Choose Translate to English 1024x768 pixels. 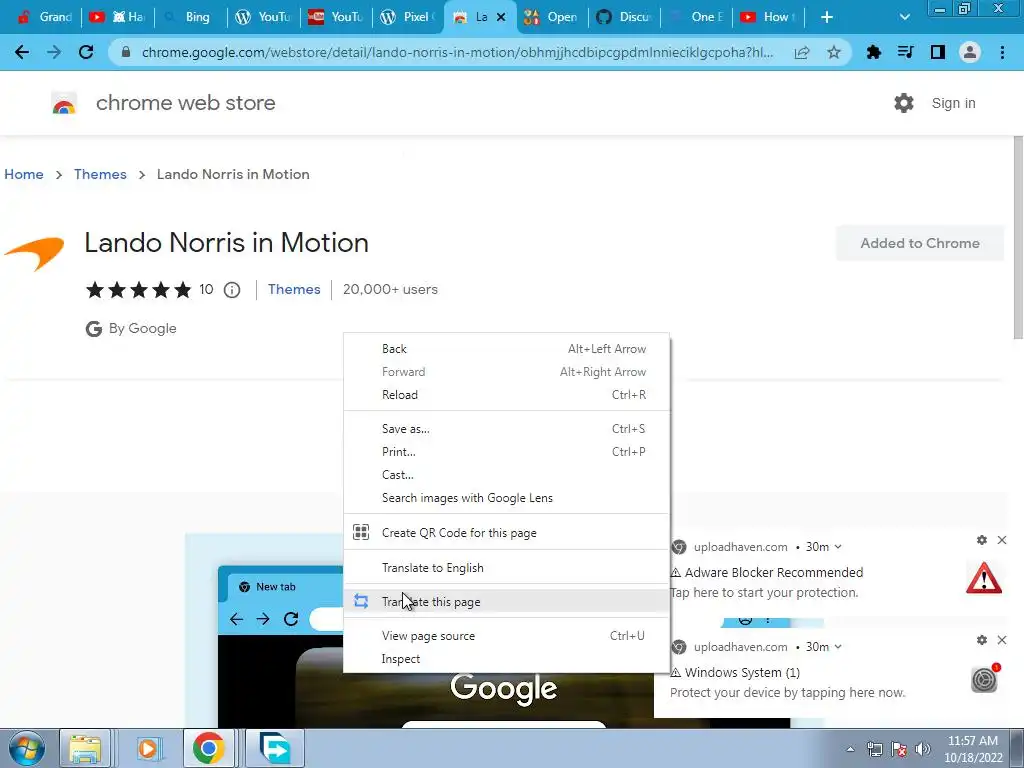506,568
